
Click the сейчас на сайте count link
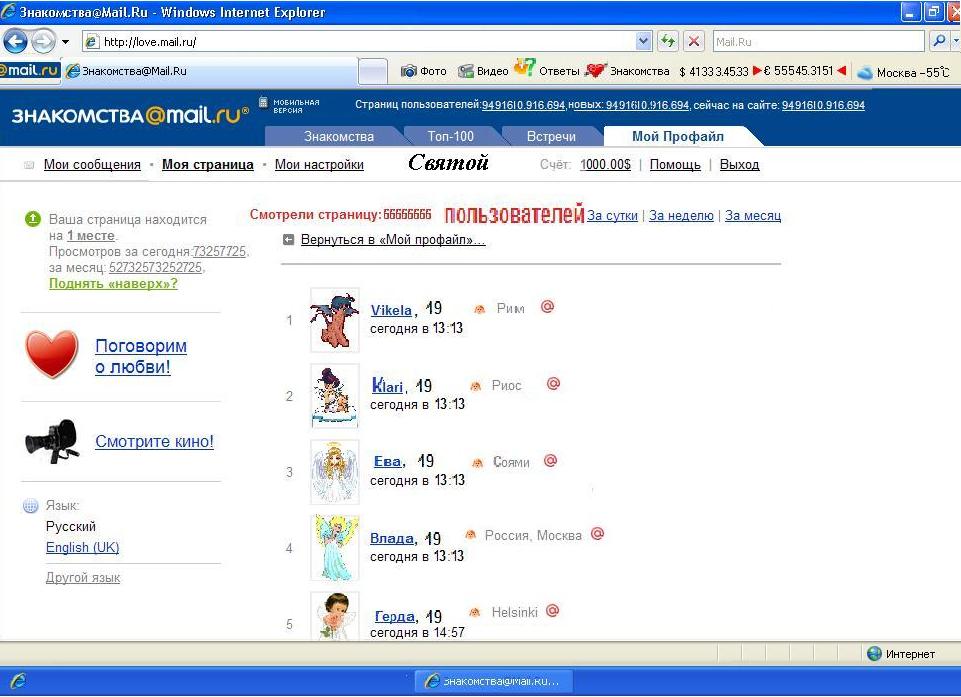tap(823, 105)
